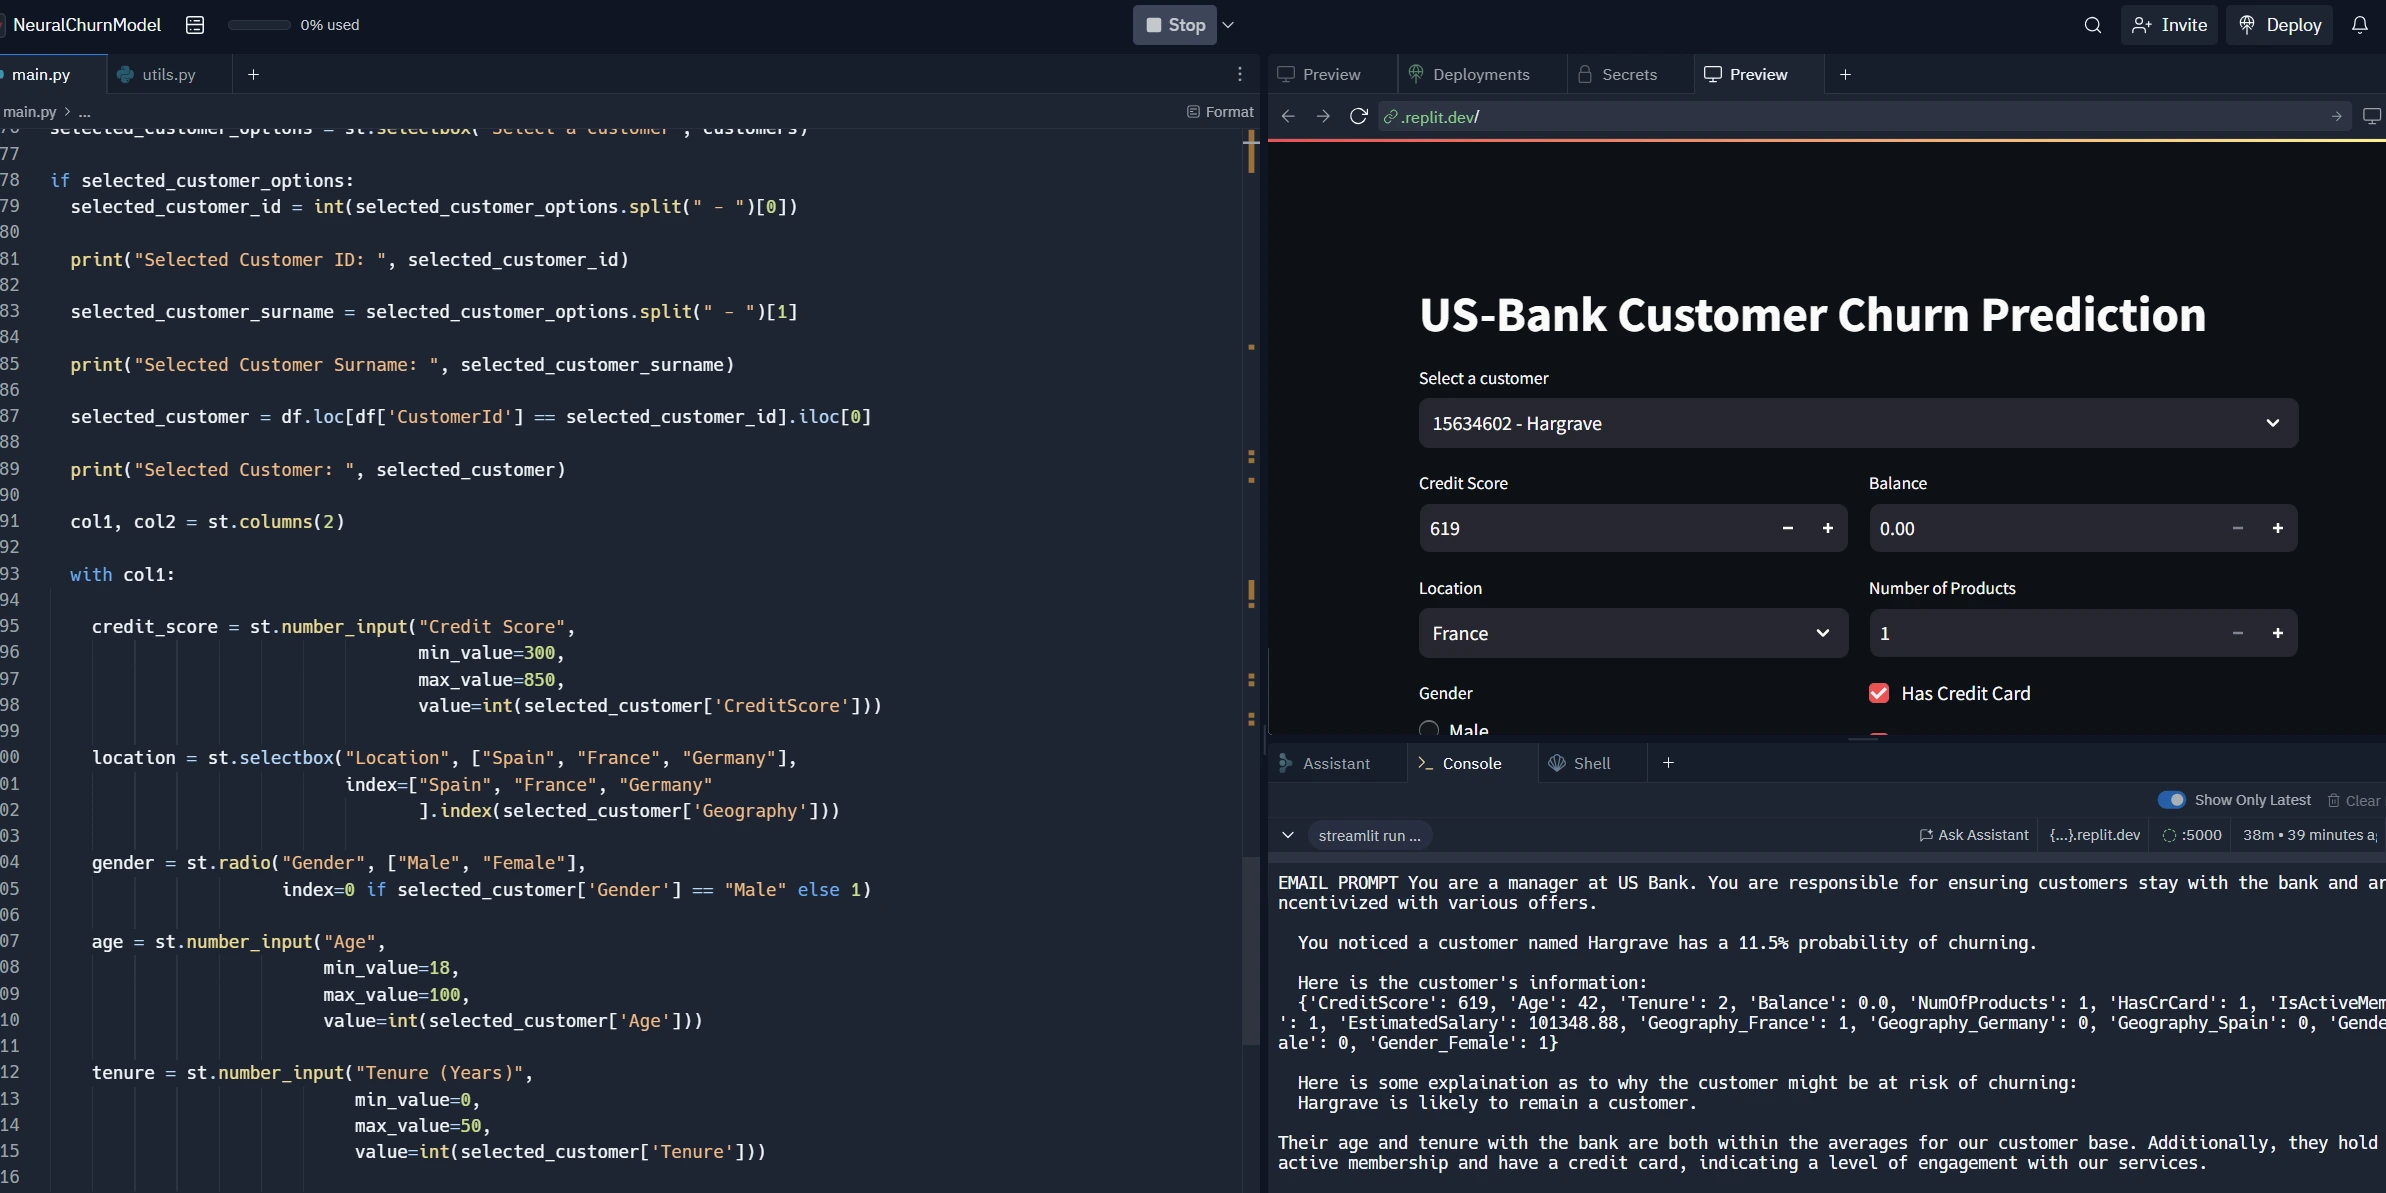Viewport: 2386px width, 1193px height.
Task: Click the code editor vertical scrollbar thumb
Action: point(1251,950)
